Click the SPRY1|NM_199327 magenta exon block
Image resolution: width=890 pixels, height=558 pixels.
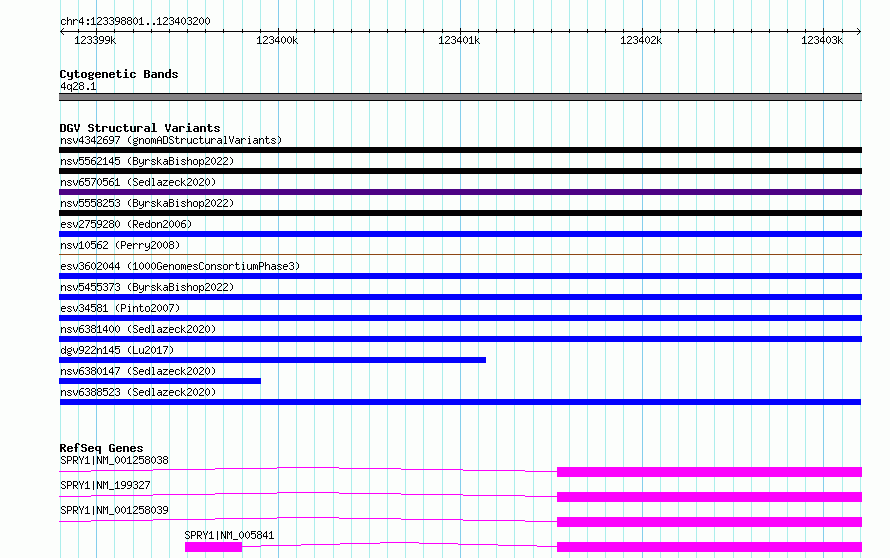tap(710, 497)
